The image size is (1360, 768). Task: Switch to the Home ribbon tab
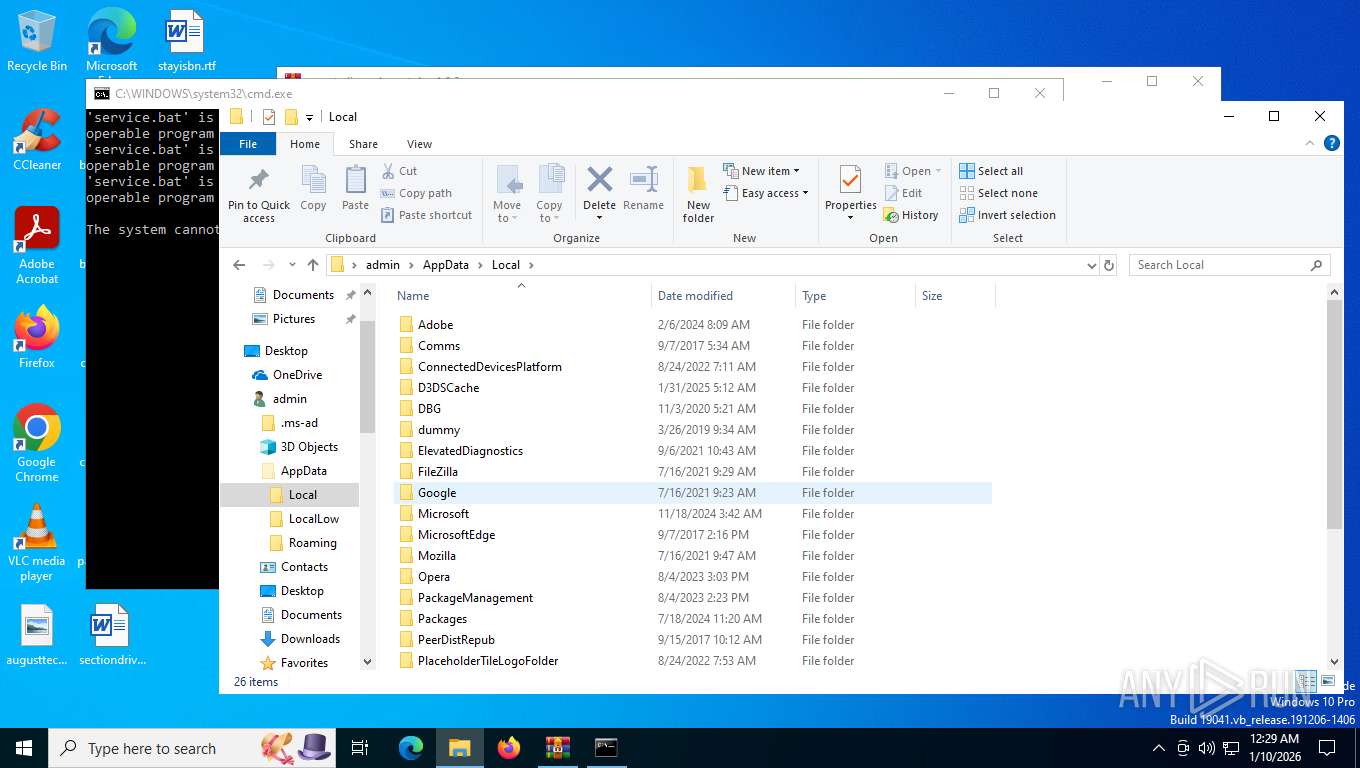pos(305,144)
